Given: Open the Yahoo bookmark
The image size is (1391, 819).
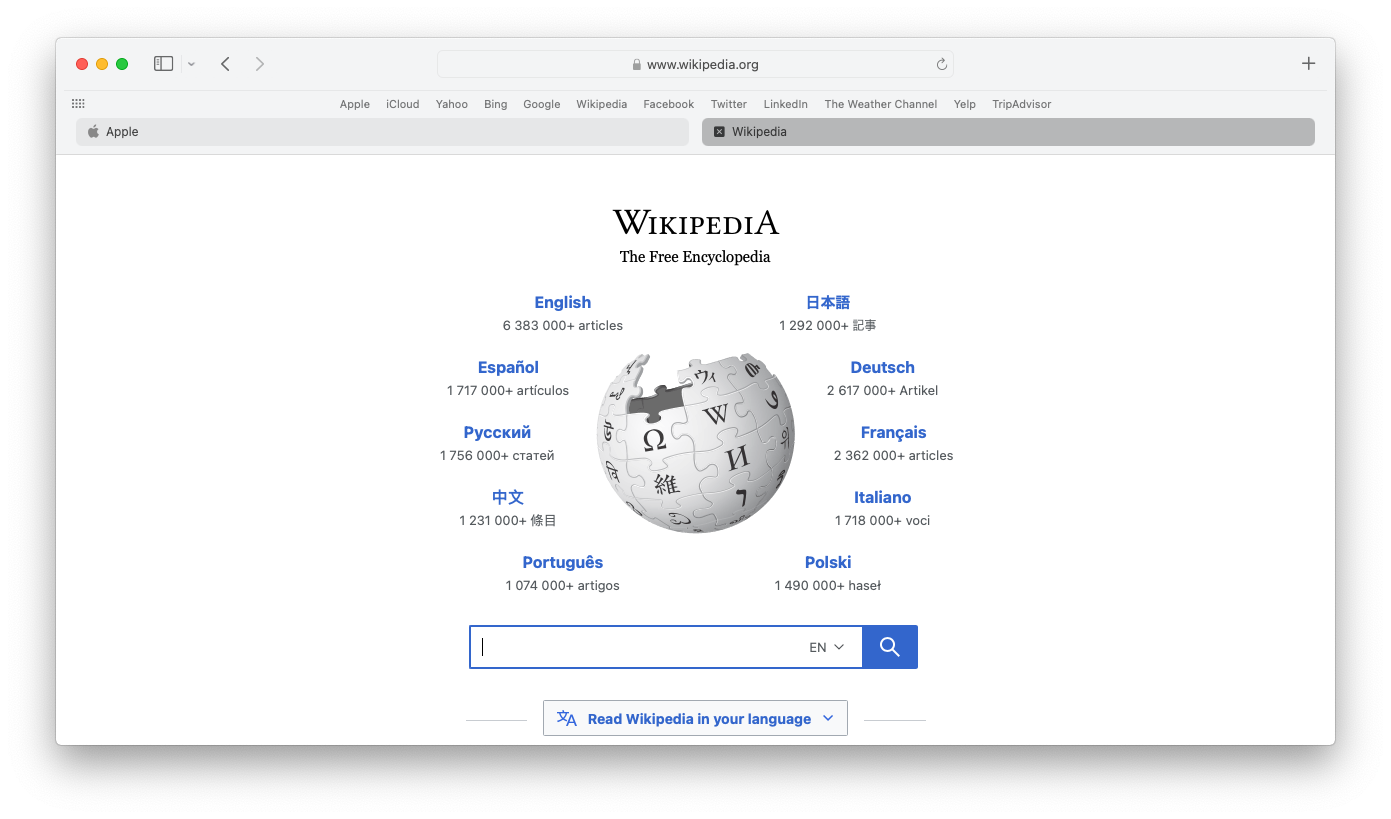Looking at the screenshot, I should coord(452,104).
